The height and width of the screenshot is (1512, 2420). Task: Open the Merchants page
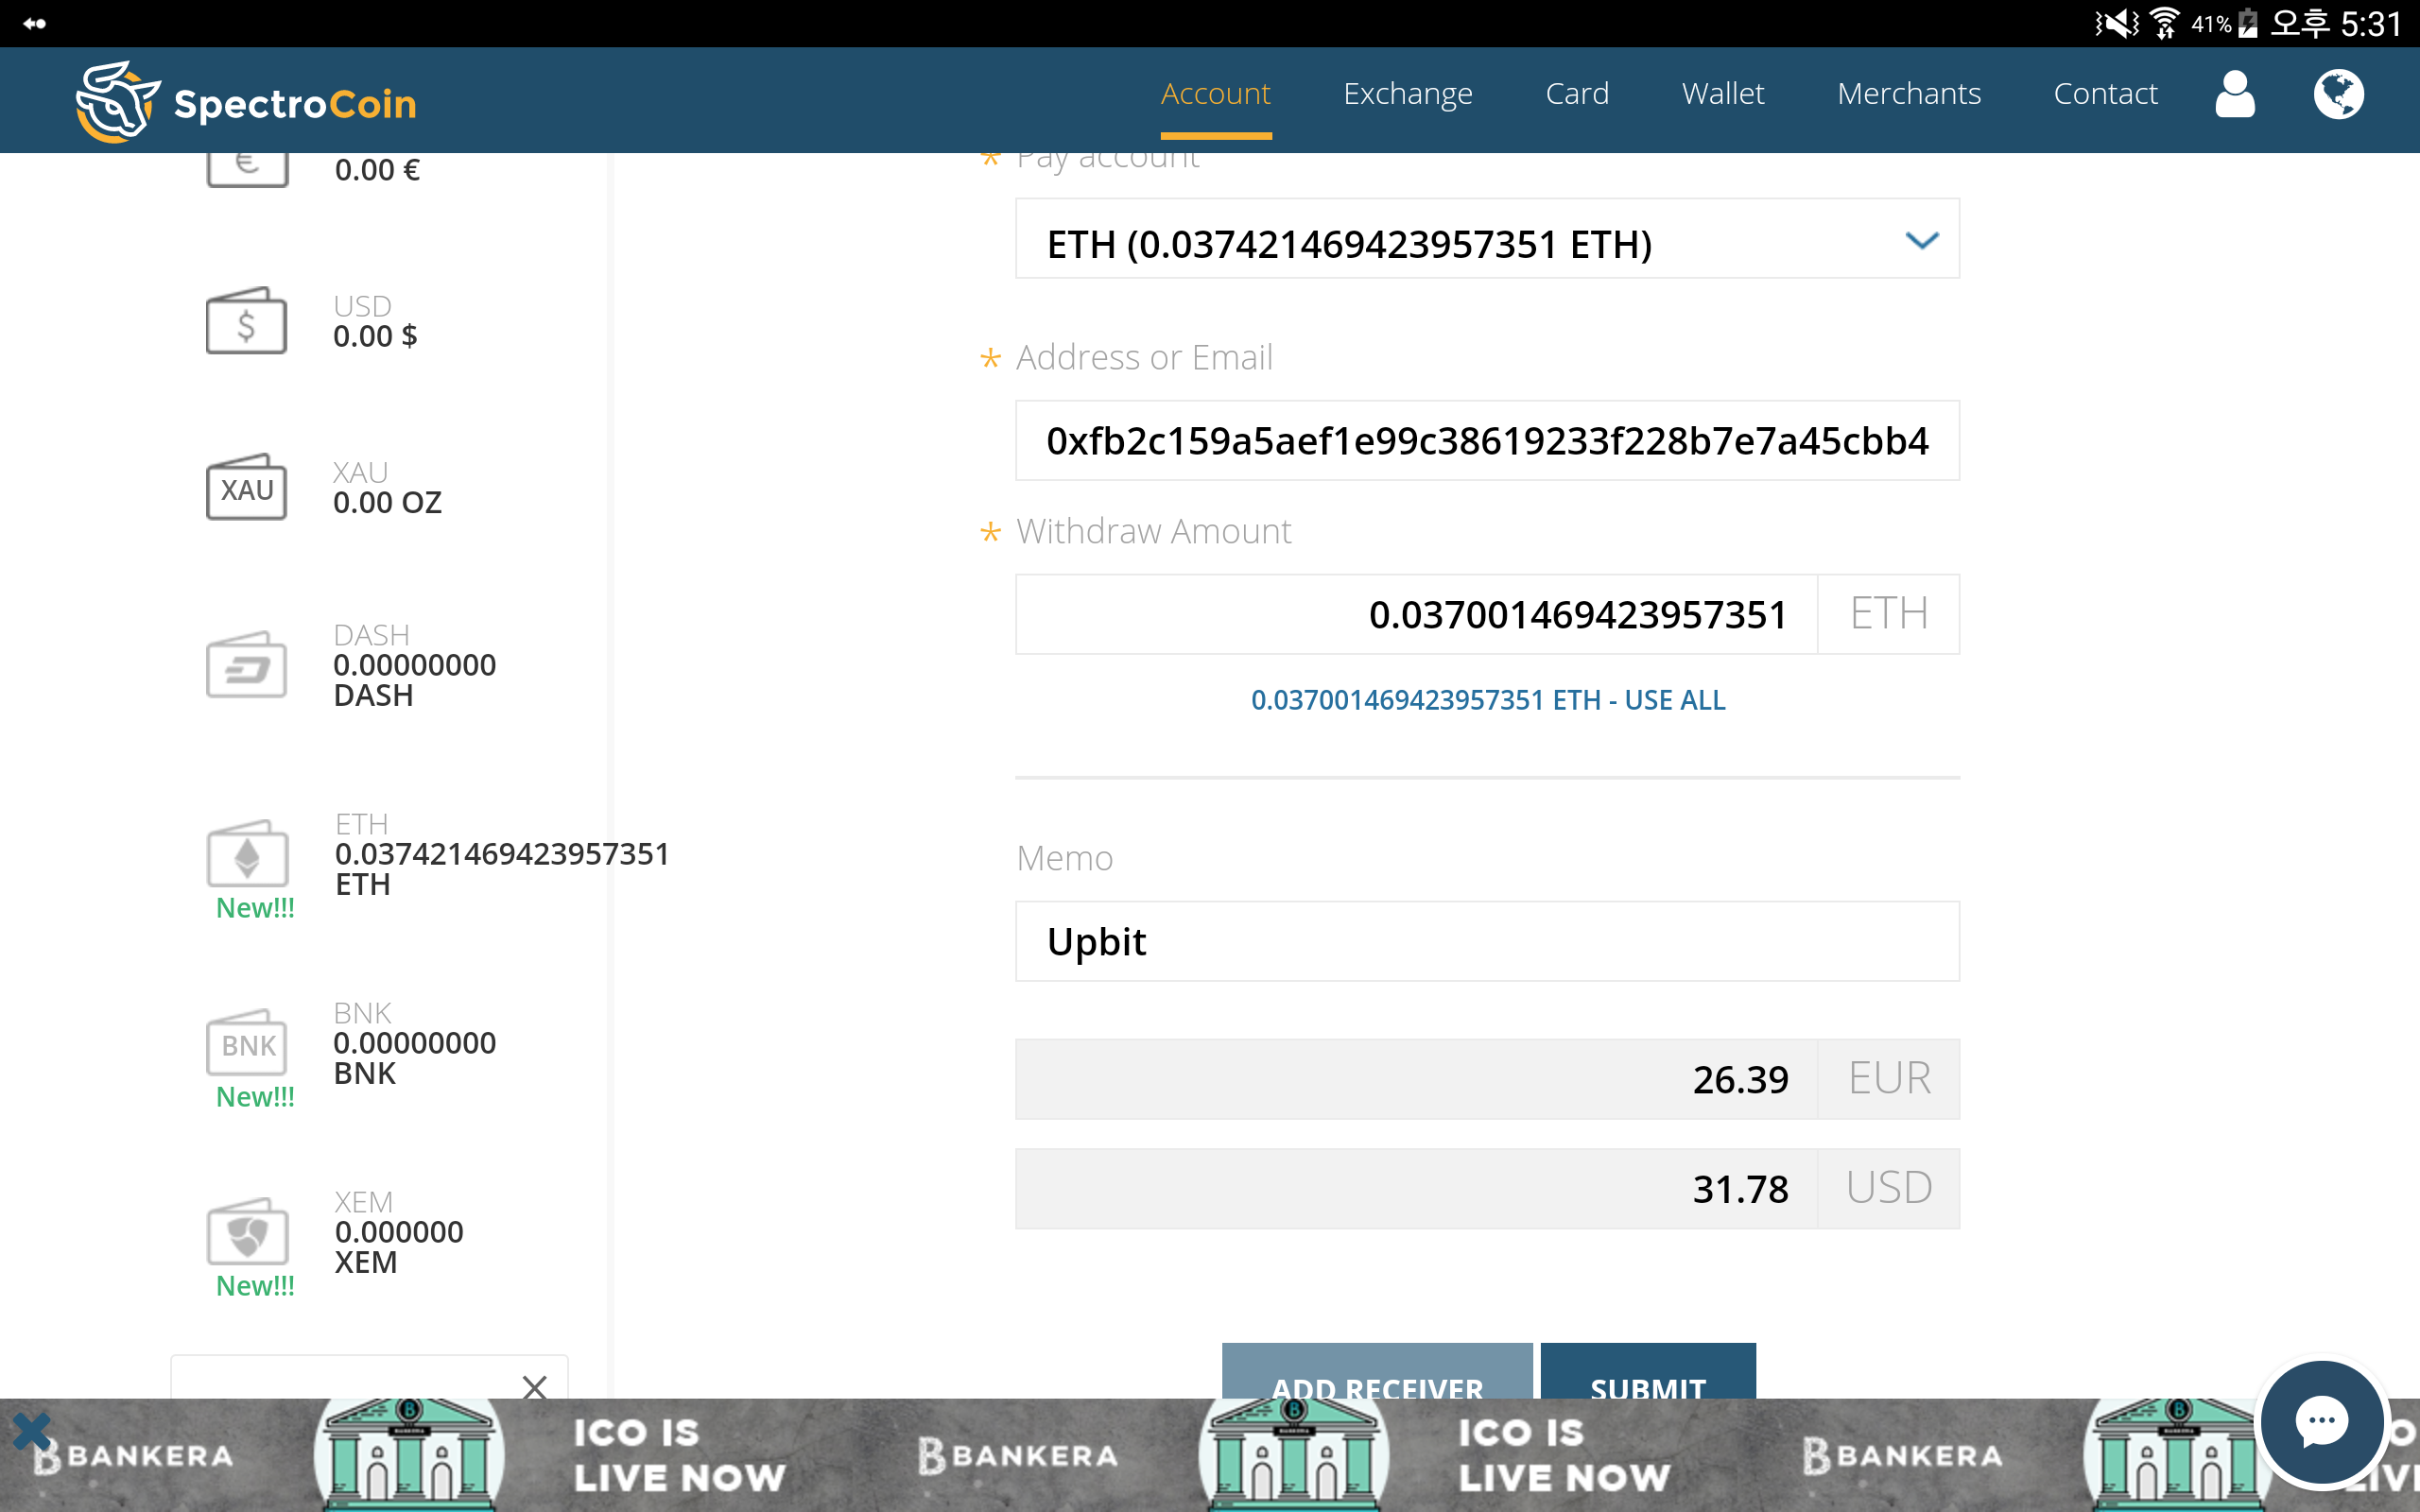pyautogui.click(x=1908, y=94)
